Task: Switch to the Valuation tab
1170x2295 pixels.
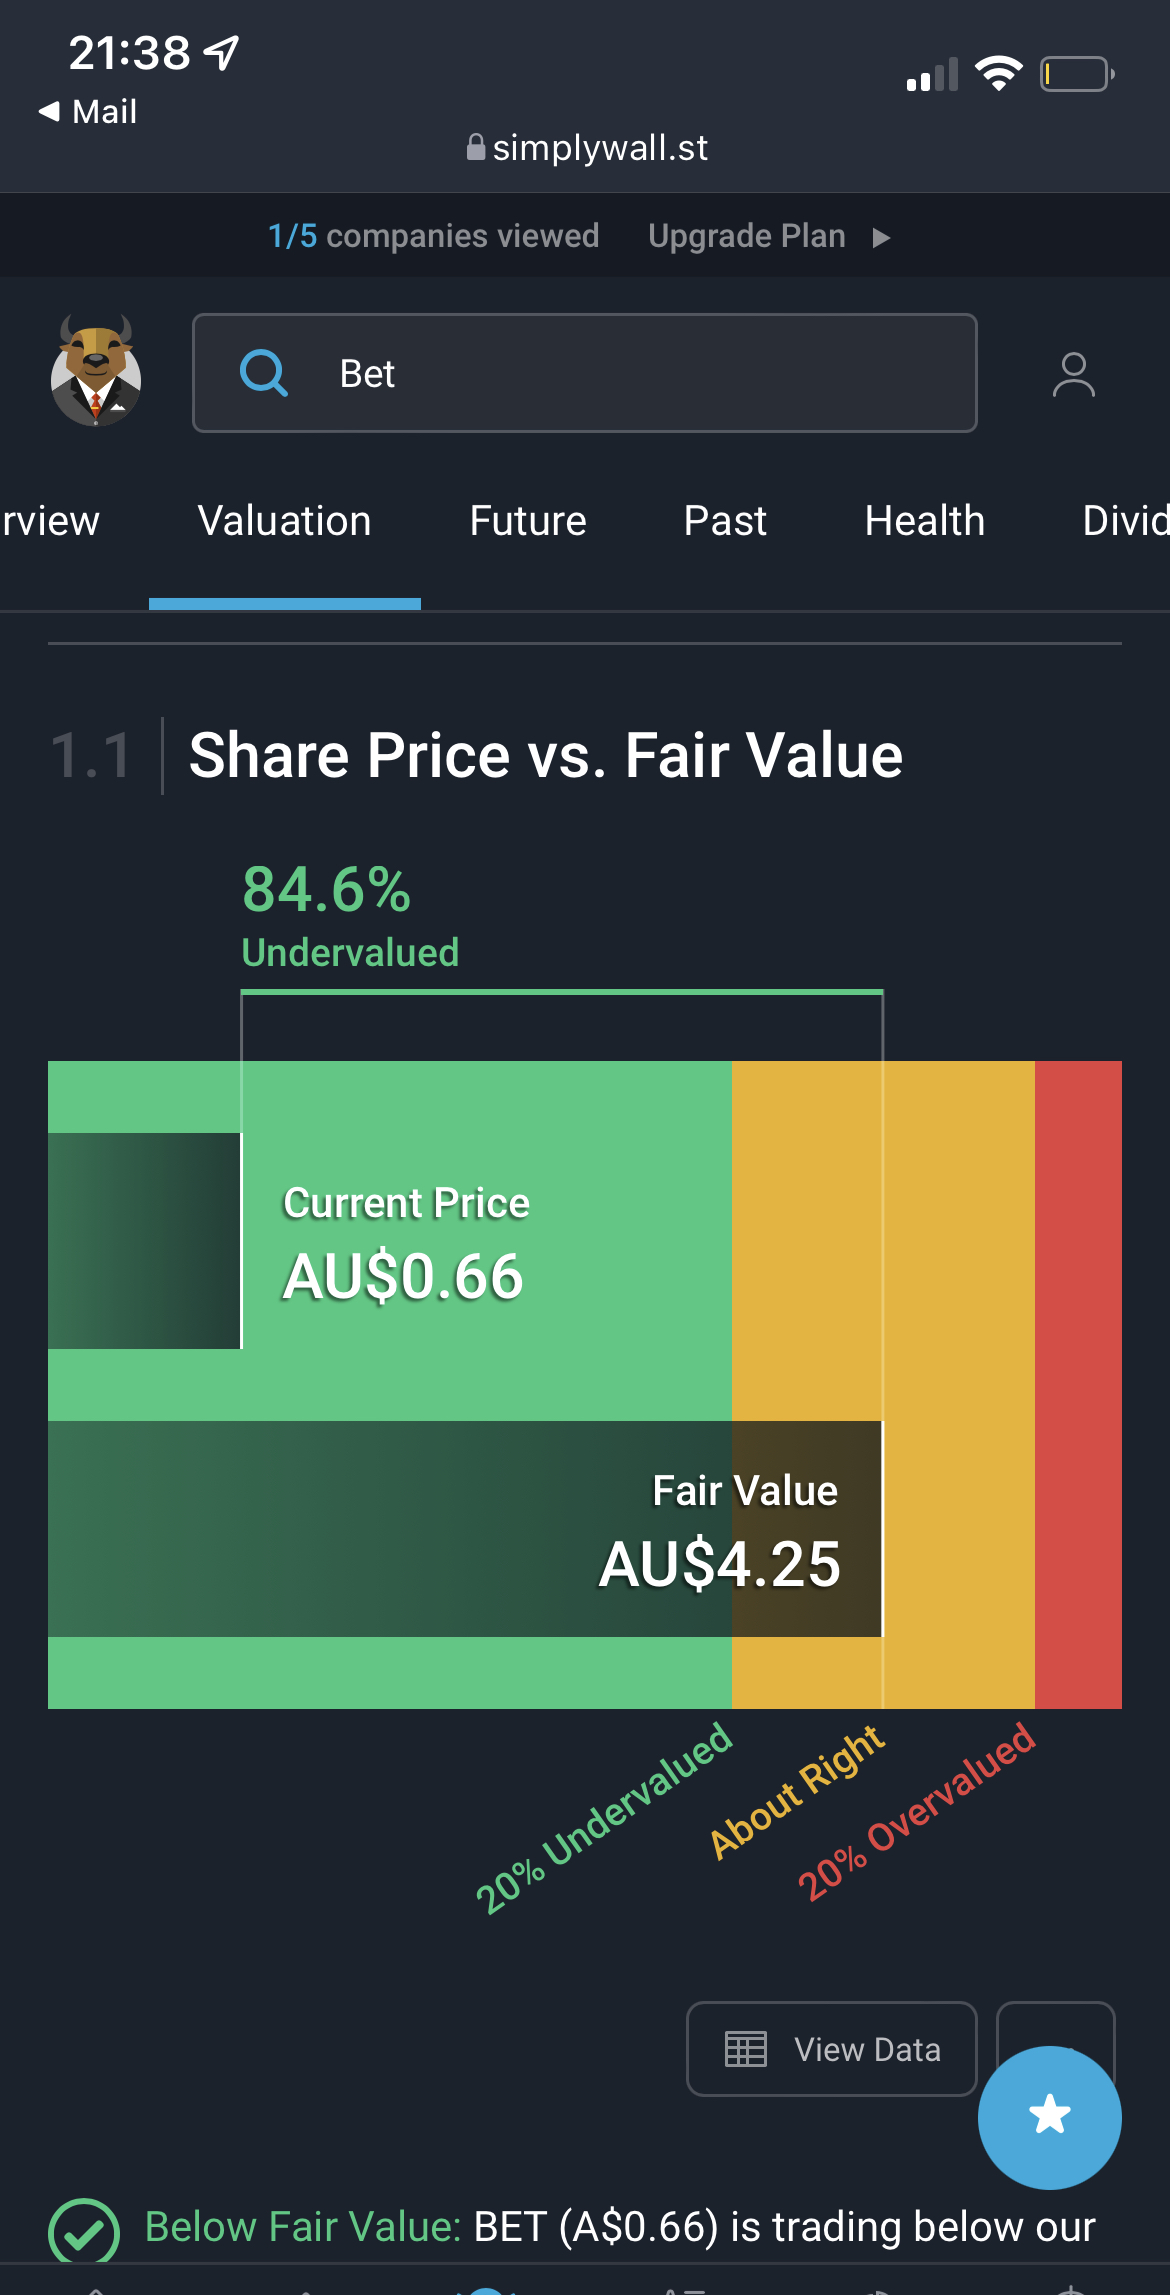Action: pyautogui.click(x=285, y=521)
